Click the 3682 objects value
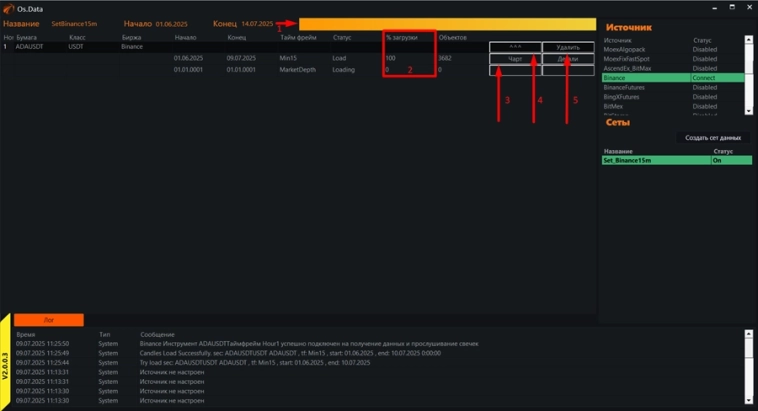The width and height of the screenshot is (758, 411). [x=445, y=58]
